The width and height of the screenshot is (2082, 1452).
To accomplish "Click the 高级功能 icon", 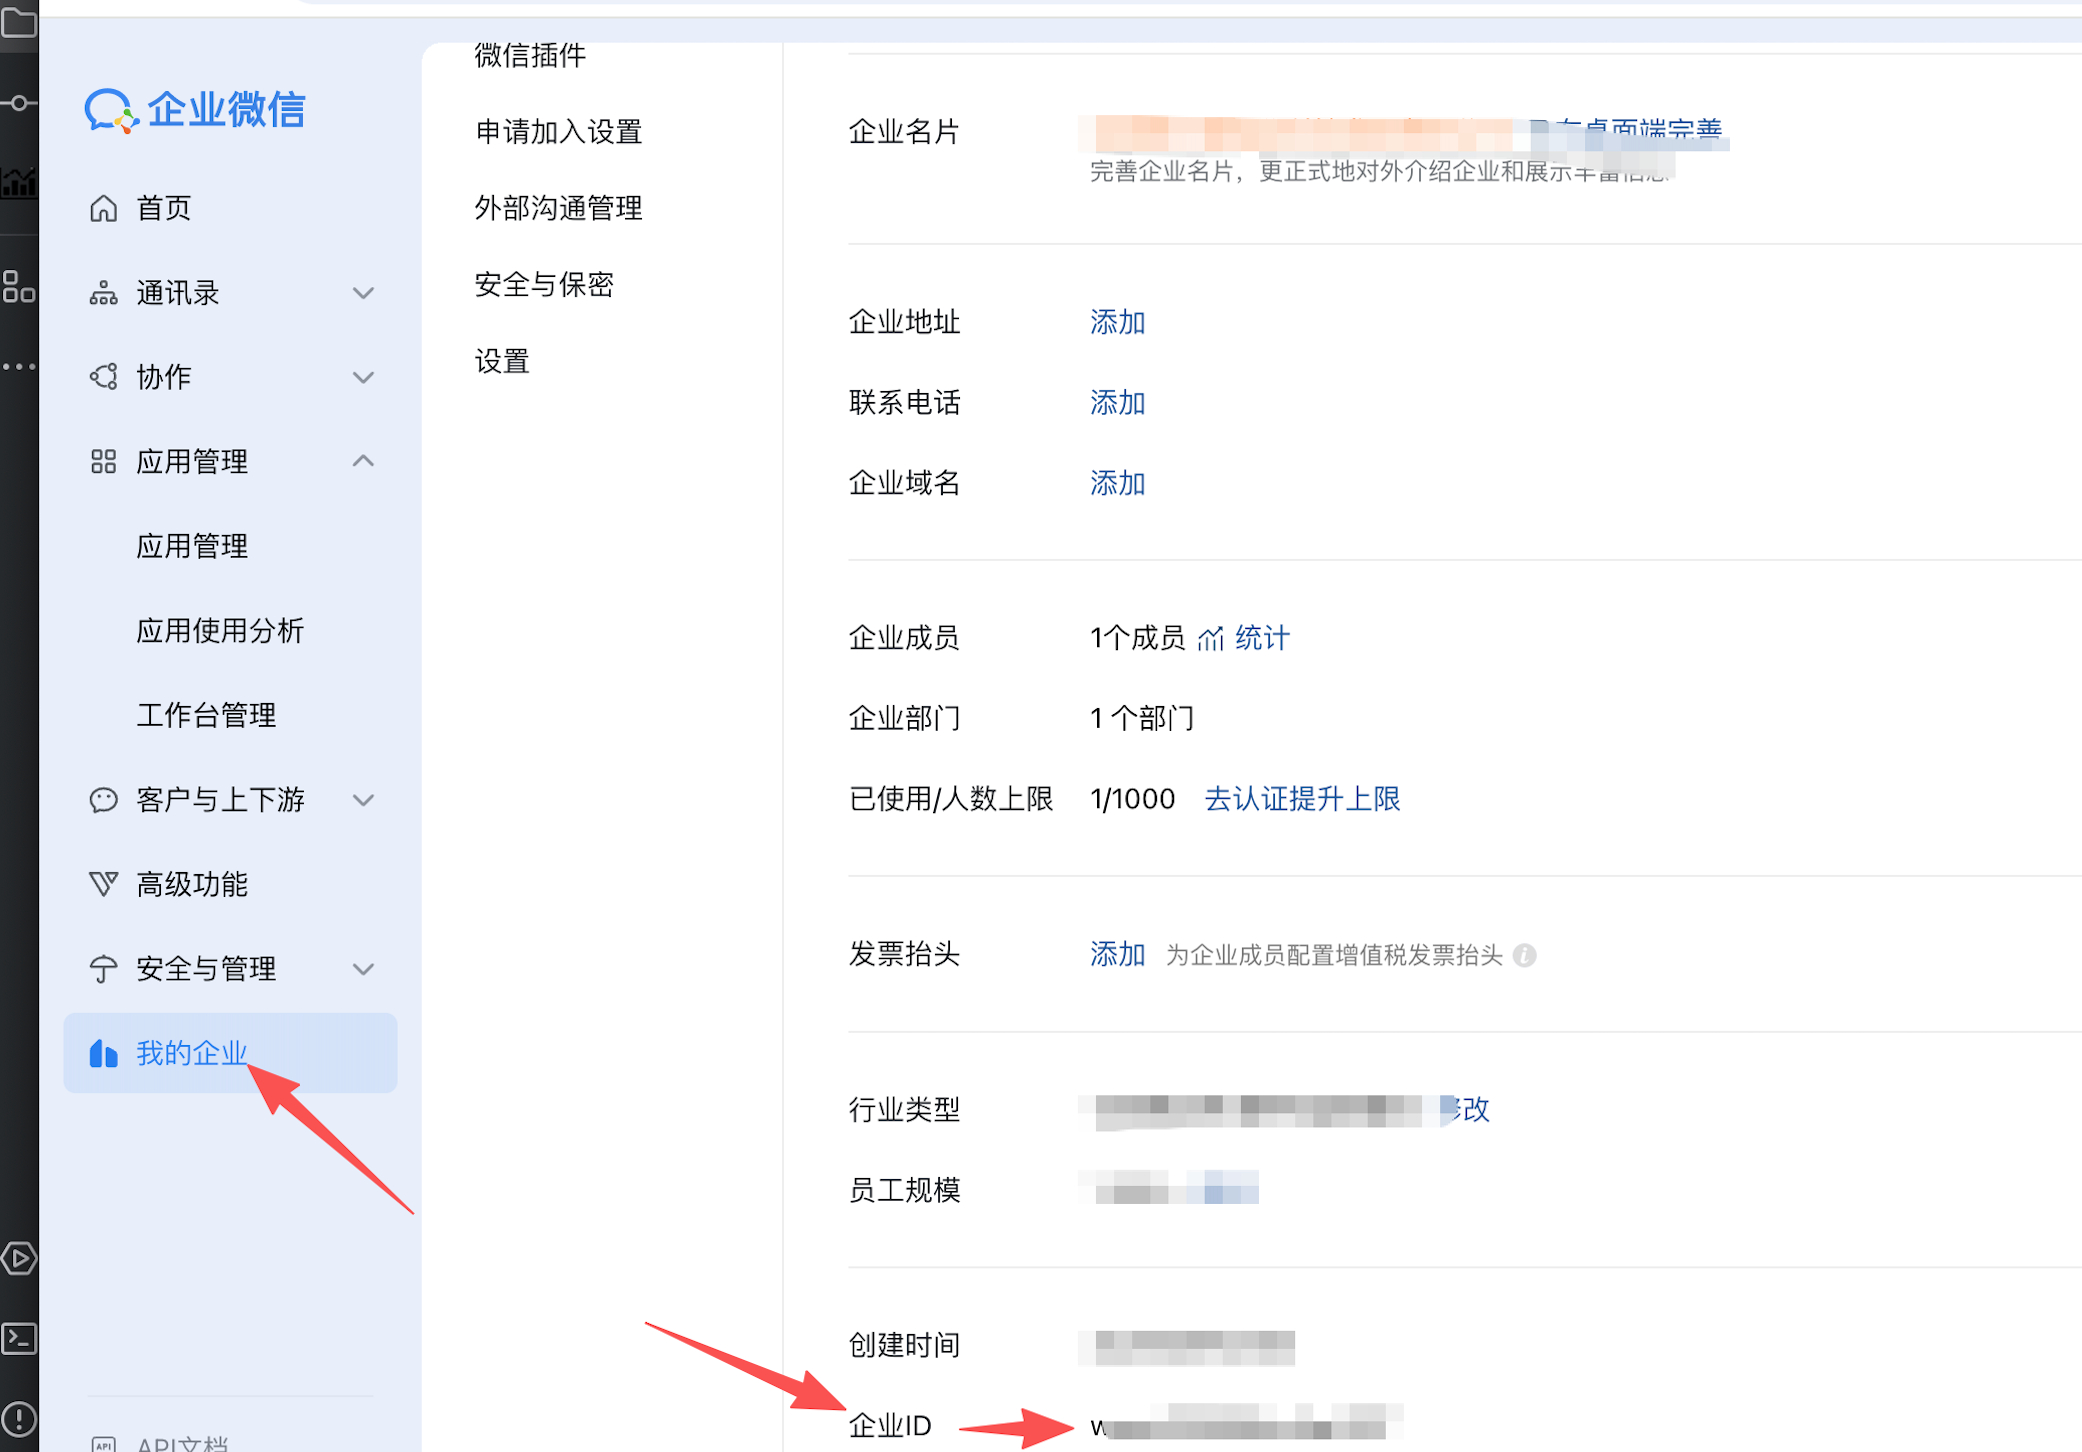I will click(104, 884).
